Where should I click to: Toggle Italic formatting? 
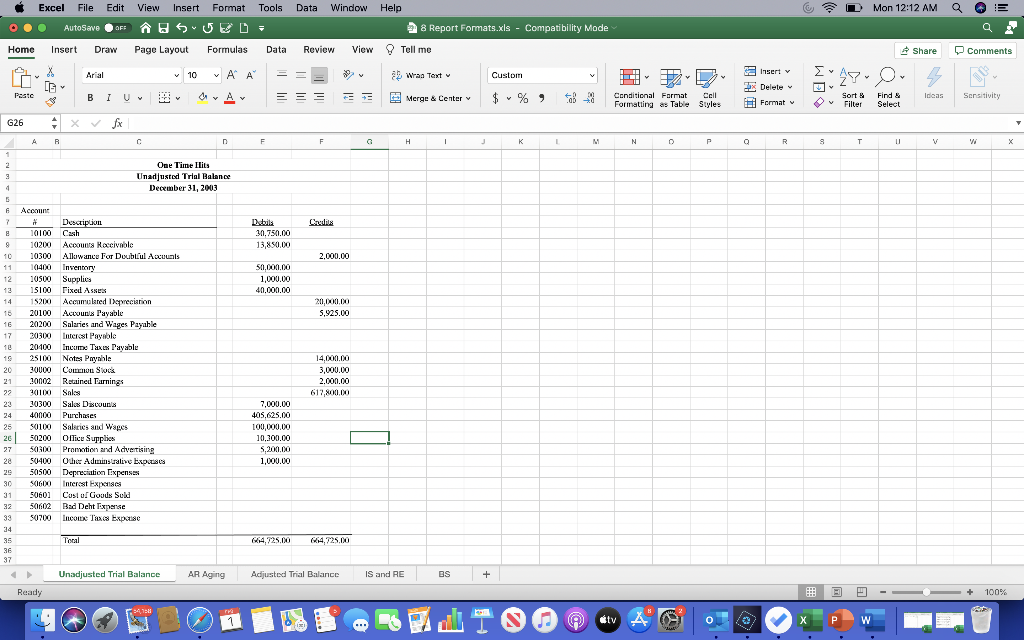tap(108, 98)
